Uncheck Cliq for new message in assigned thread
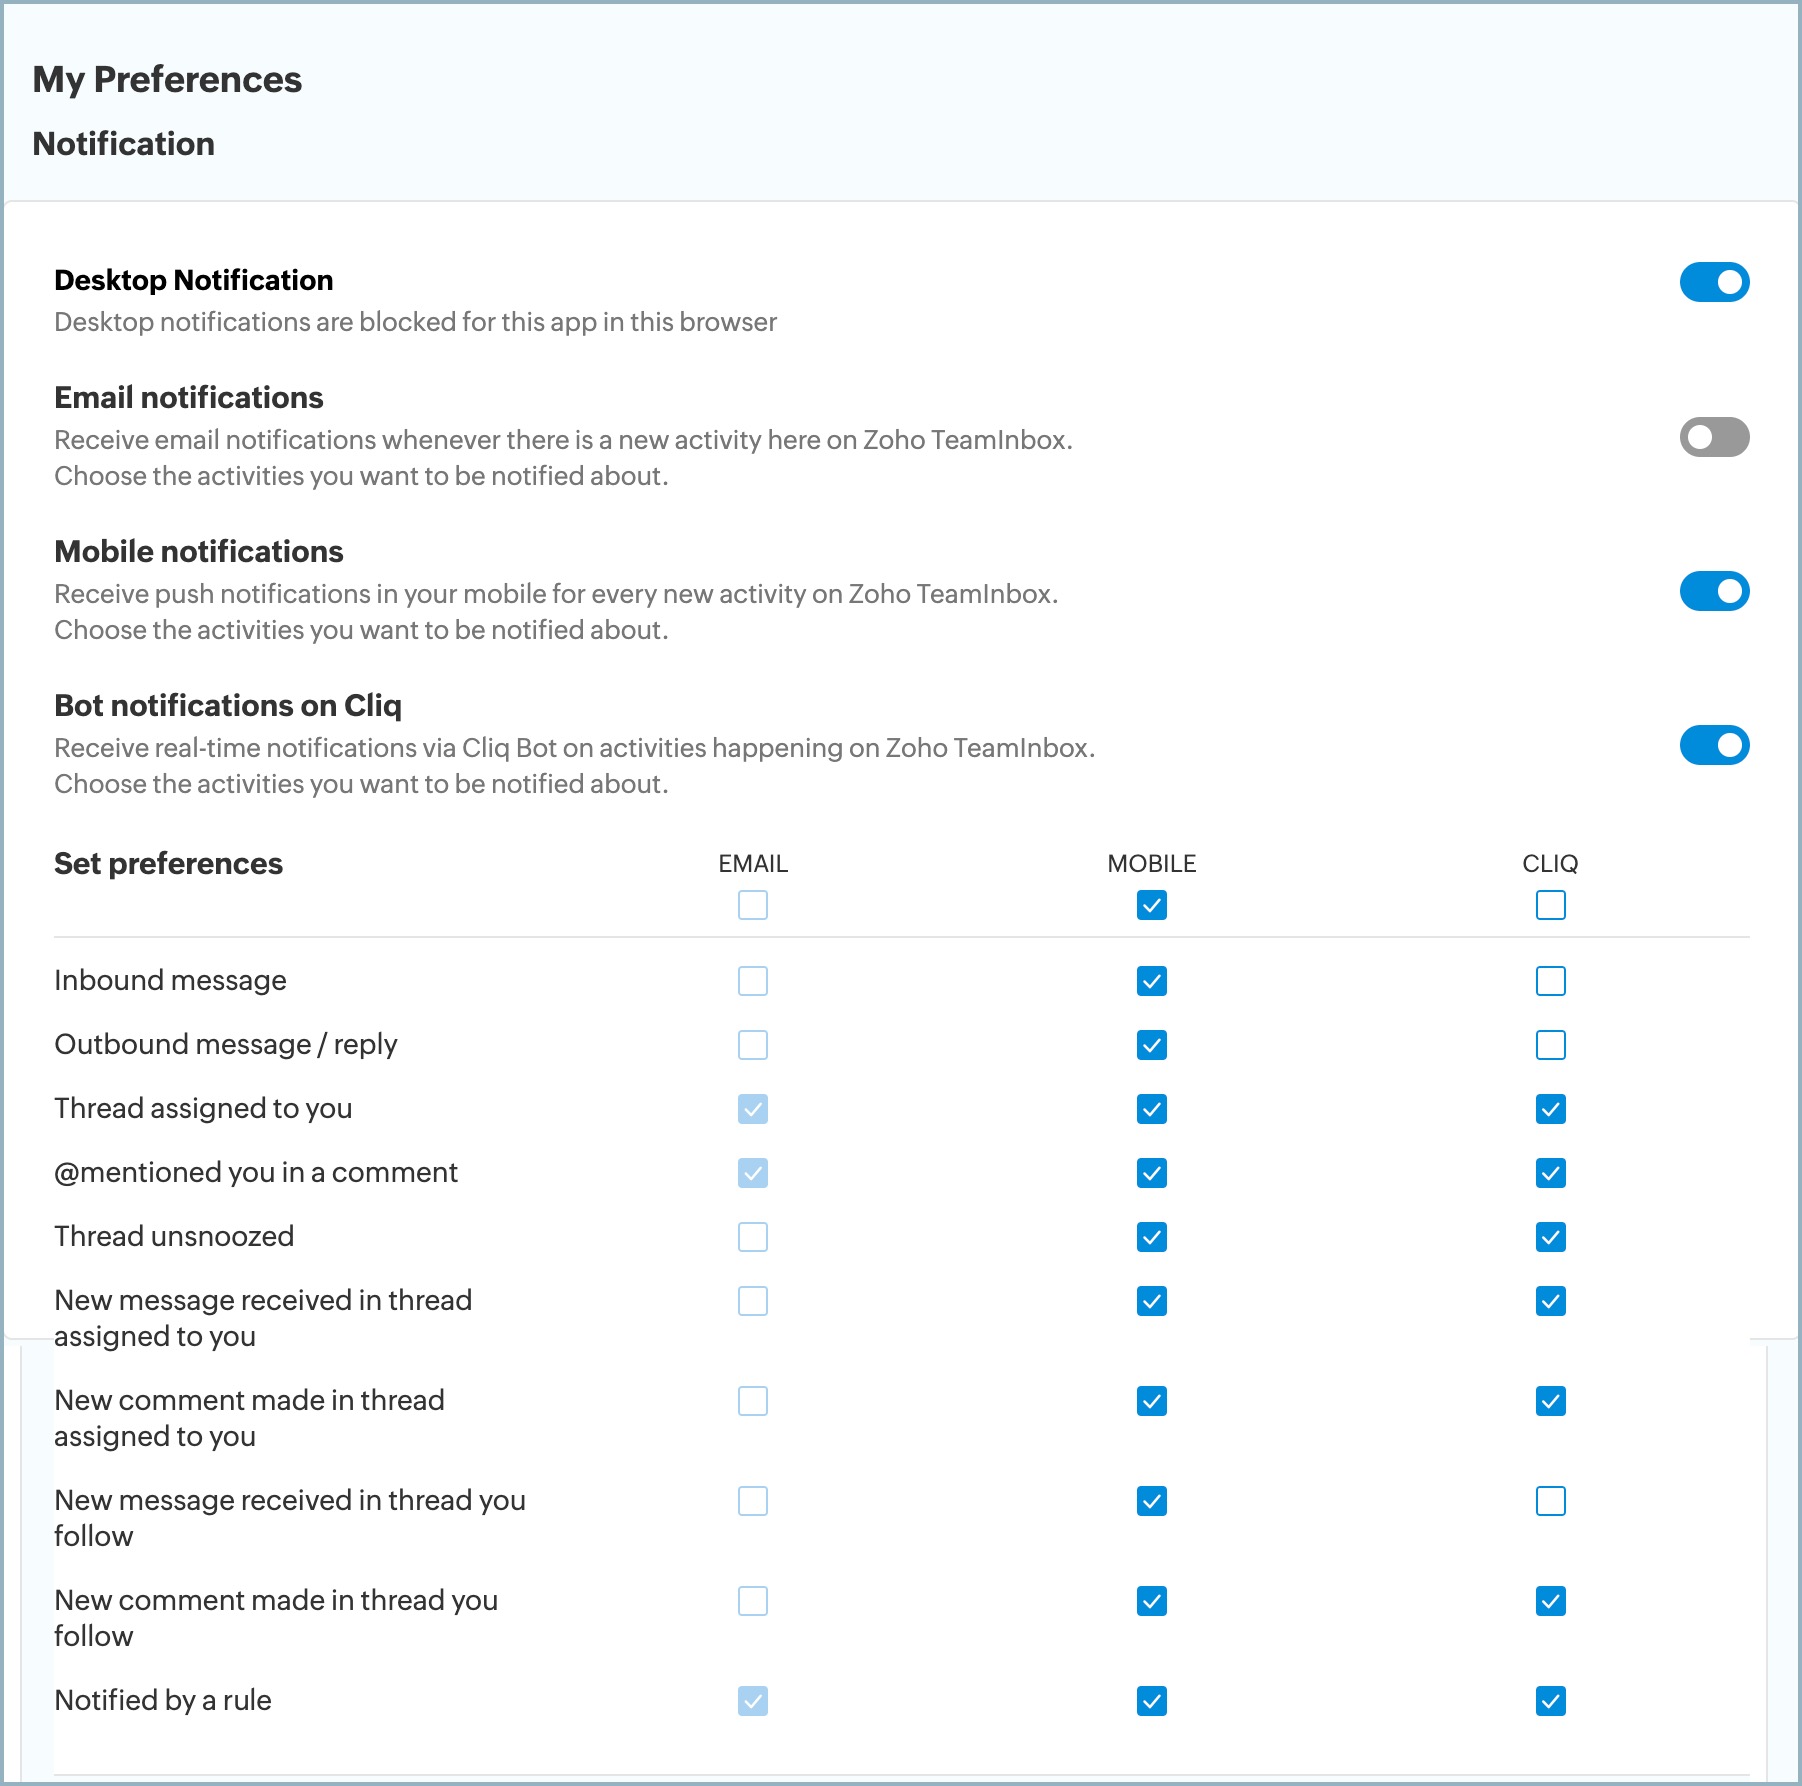 pyautogui.click(x=1550, y=1301)
